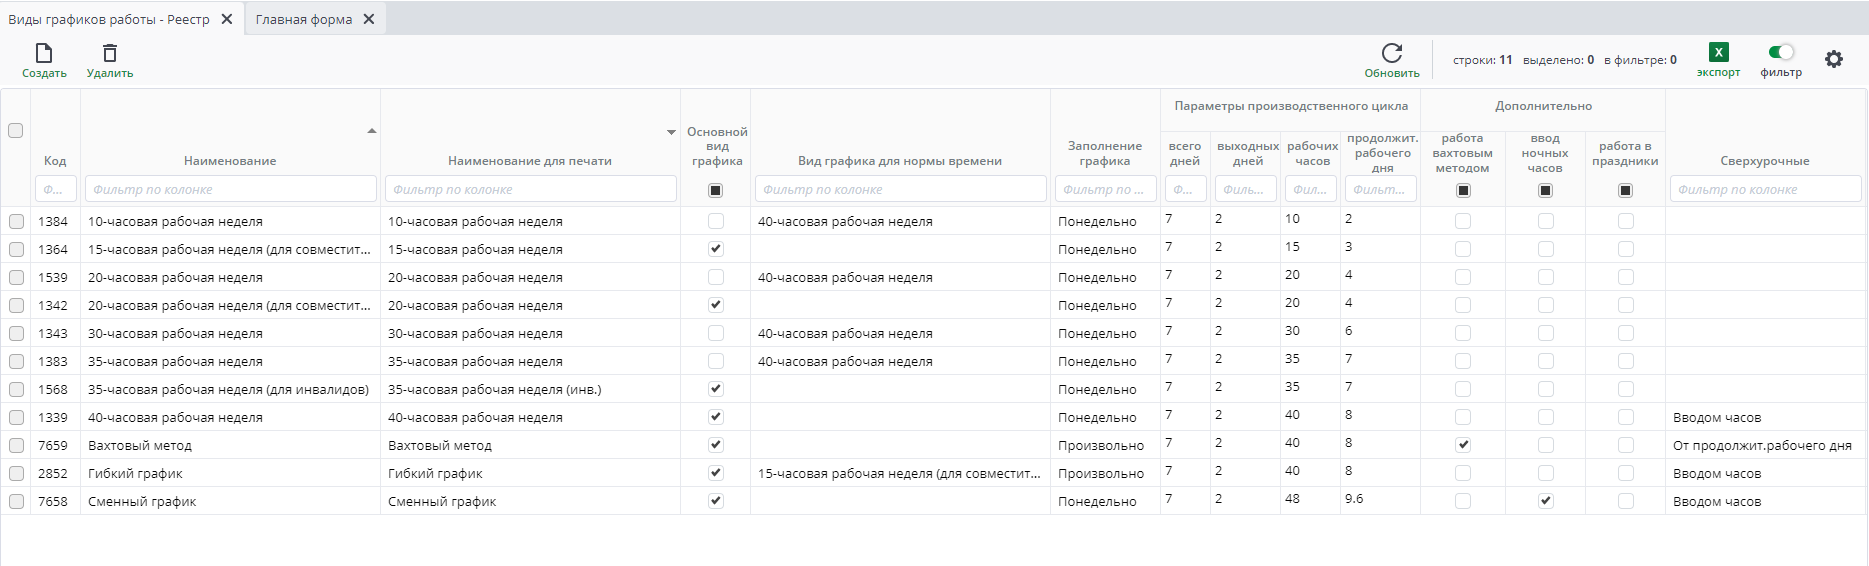The width and height of the screenshot is (1869, 566).
Task: Click the Create (Создать) document icon
Action: pos(44,54)
